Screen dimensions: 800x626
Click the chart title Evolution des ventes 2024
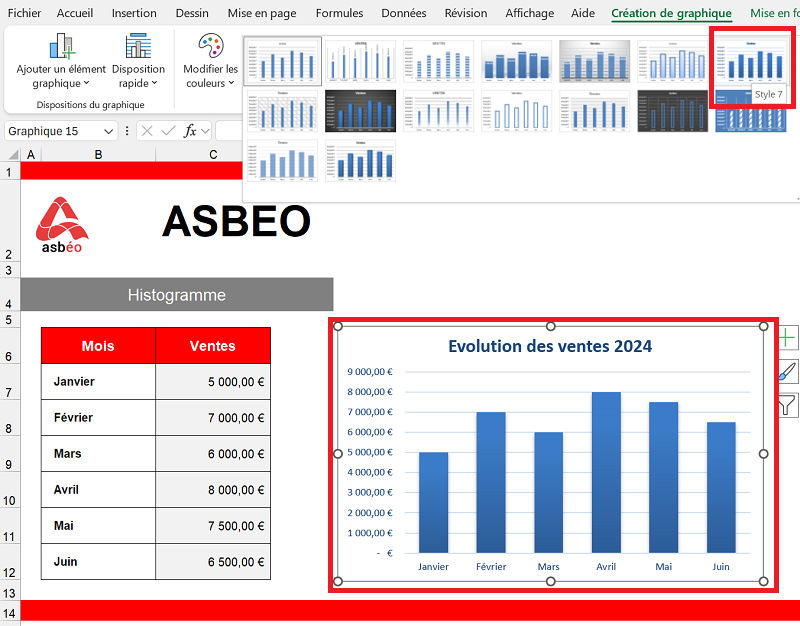pyautogui.click(x=550, y=346)
